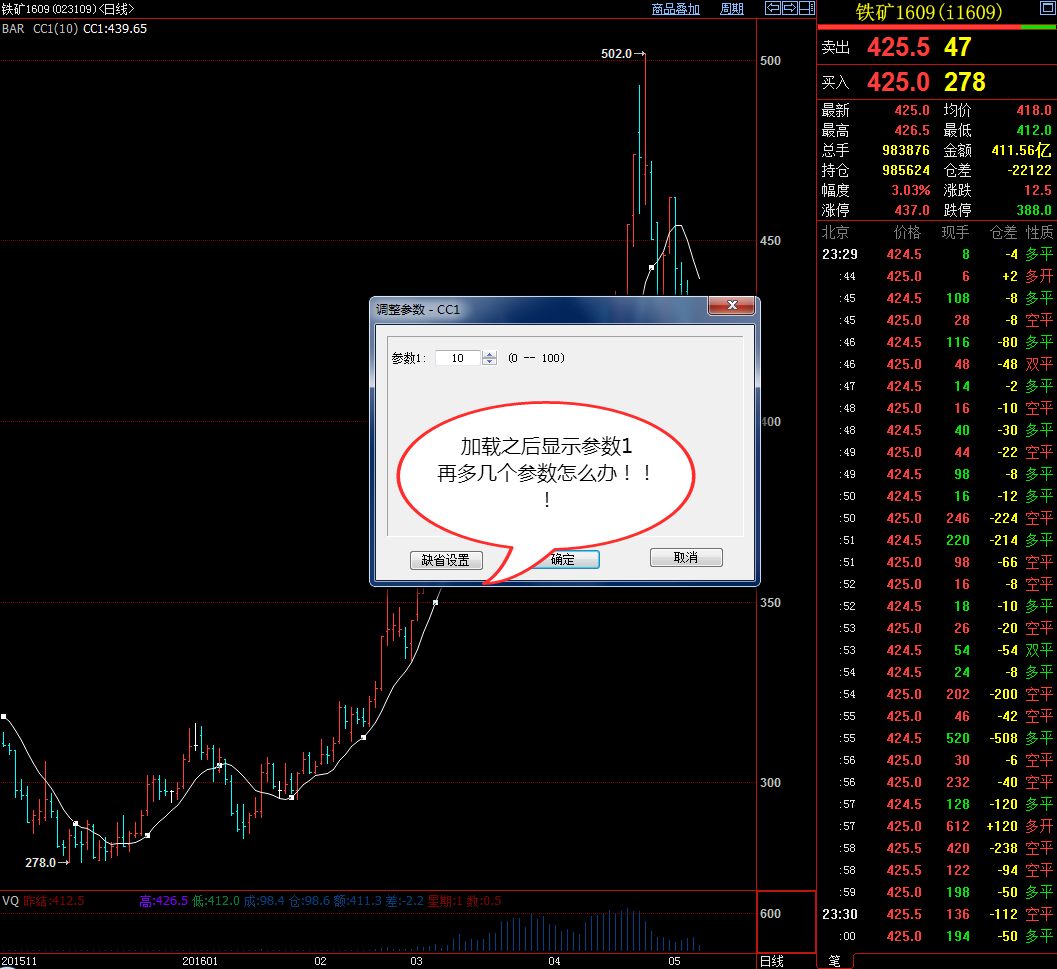Toggle the side panel split icon
Screen dimensions: 1057x969
(806, 9)
